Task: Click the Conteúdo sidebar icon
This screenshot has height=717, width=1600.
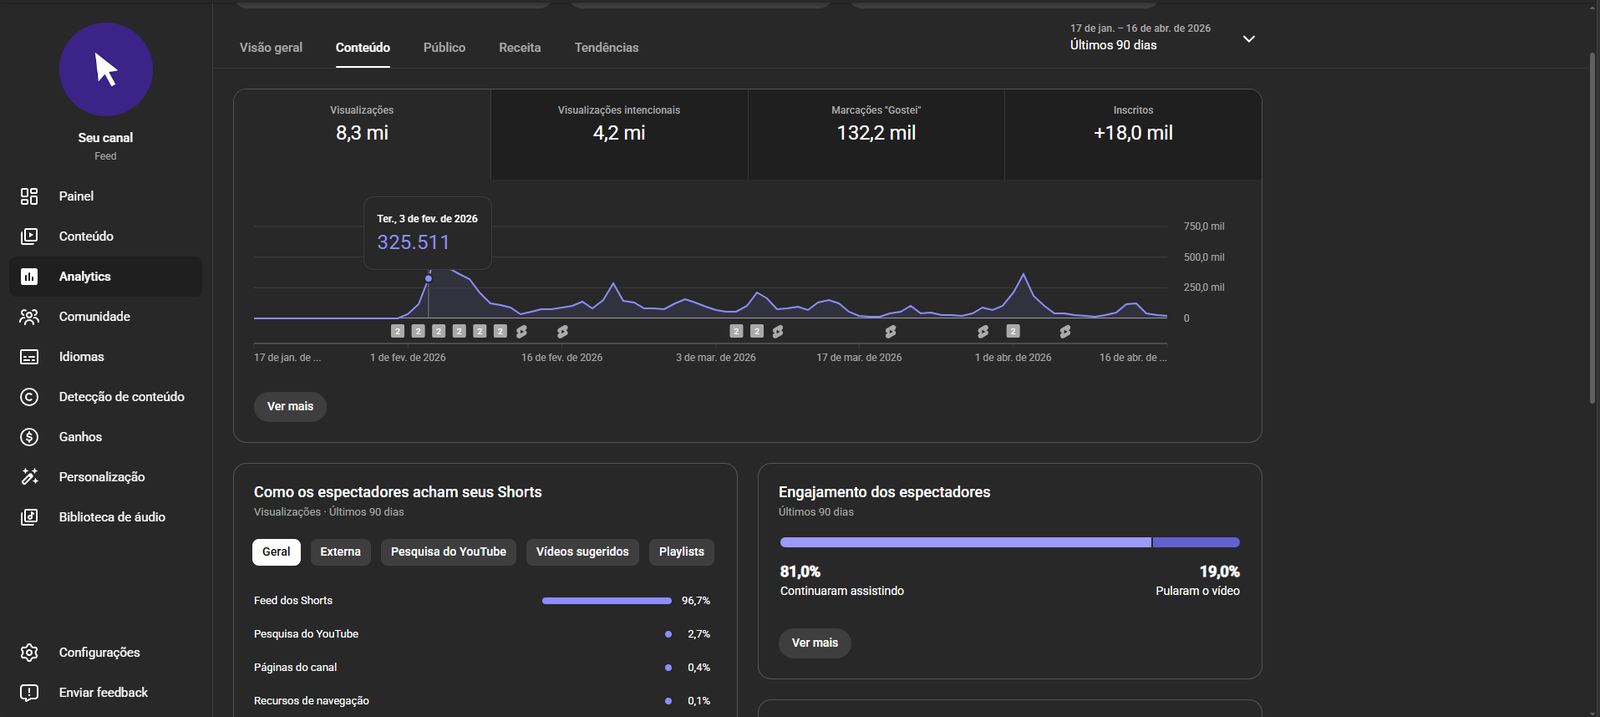Action: click(x=29, y=236)
